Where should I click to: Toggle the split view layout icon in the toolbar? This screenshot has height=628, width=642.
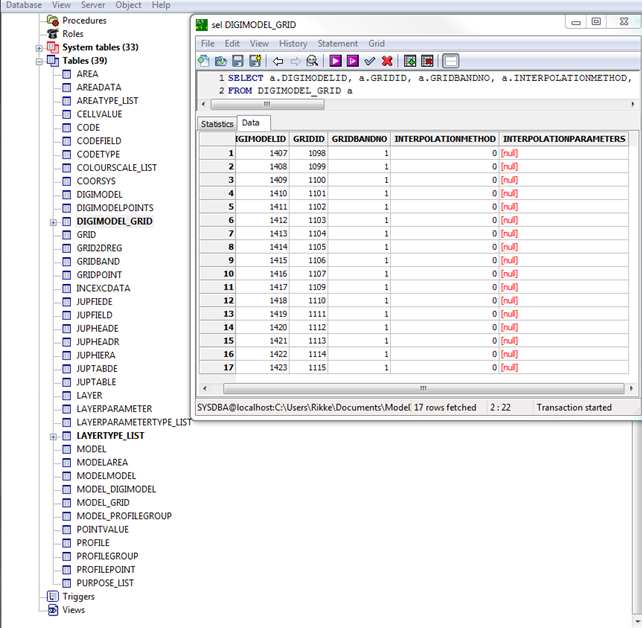(450, 61)
